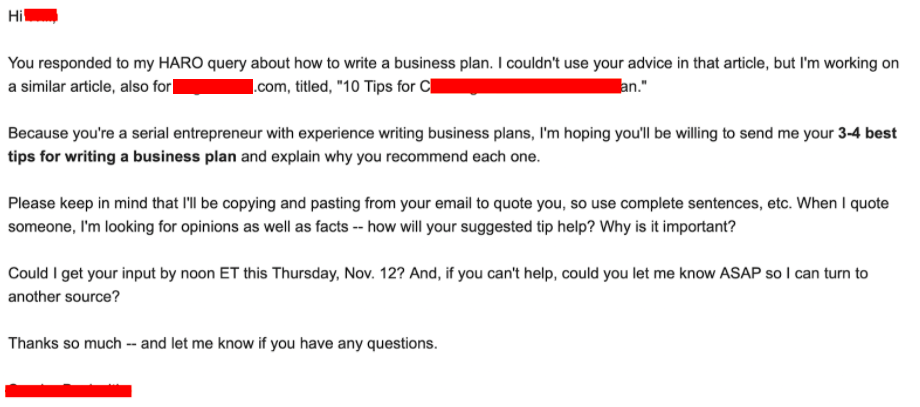920x407 pixels.
Task: Click the ".com" text after the redaction
Action: [272, 87]
